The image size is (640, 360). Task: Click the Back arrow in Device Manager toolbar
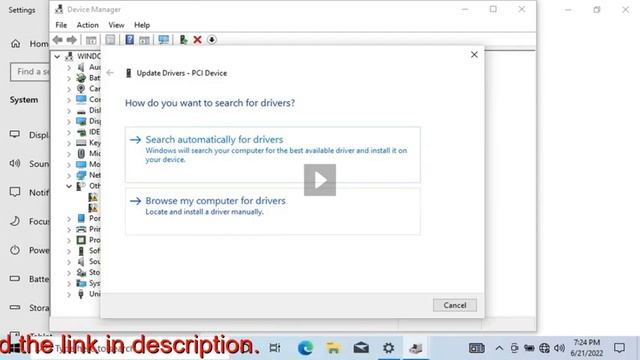pos(58,40)
